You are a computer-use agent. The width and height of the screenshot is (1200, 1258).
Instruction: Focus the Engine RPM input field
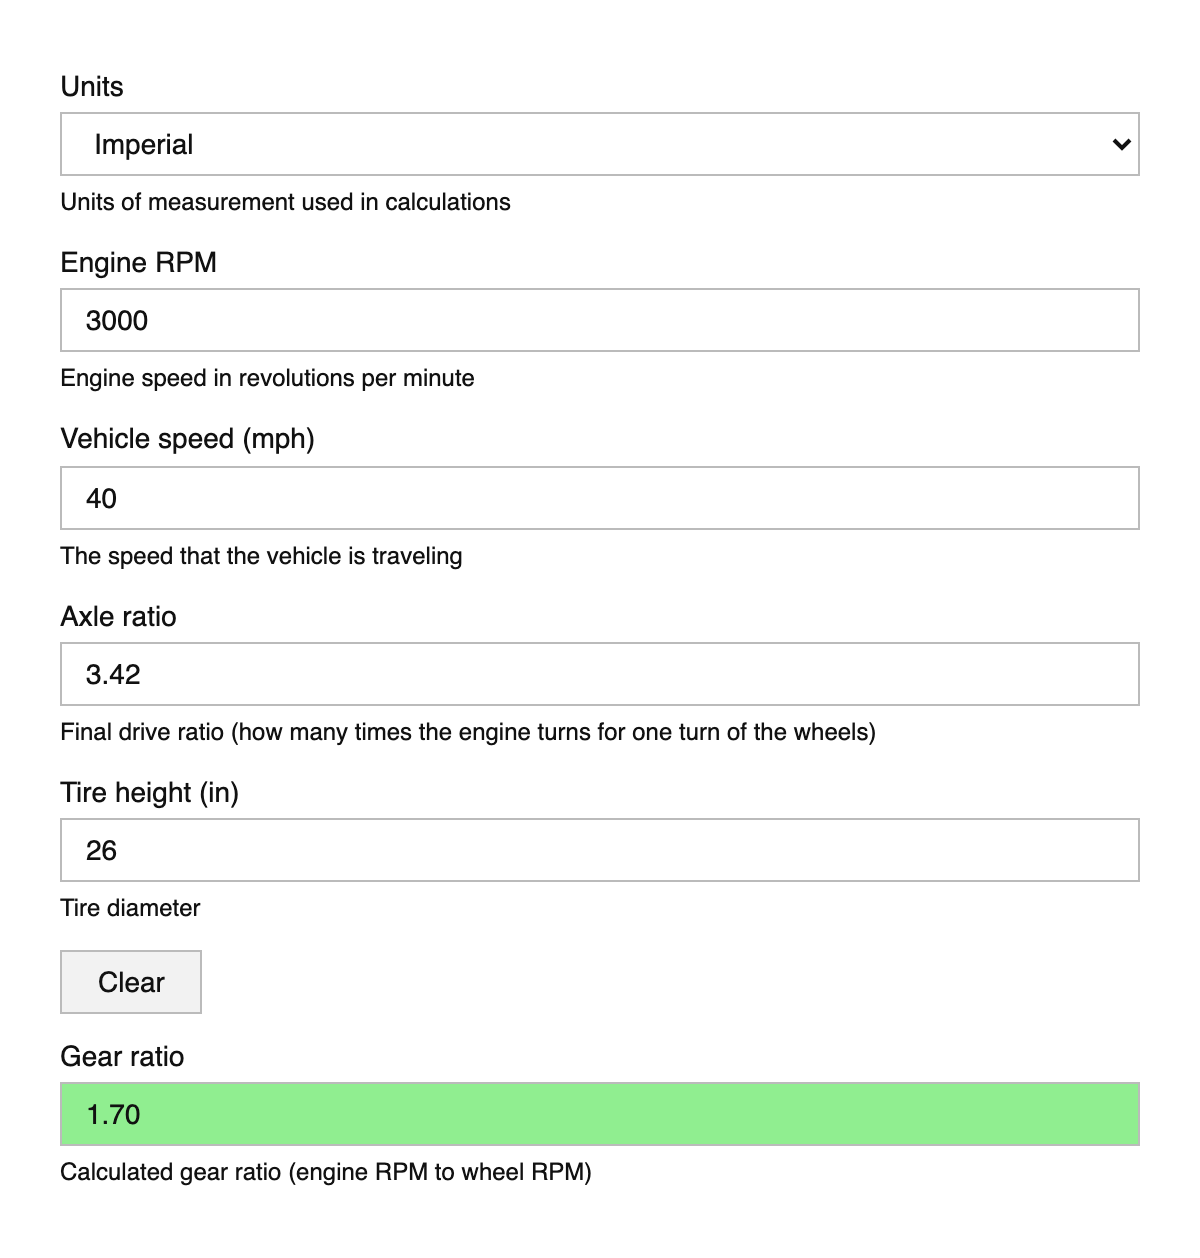[598, 320]
